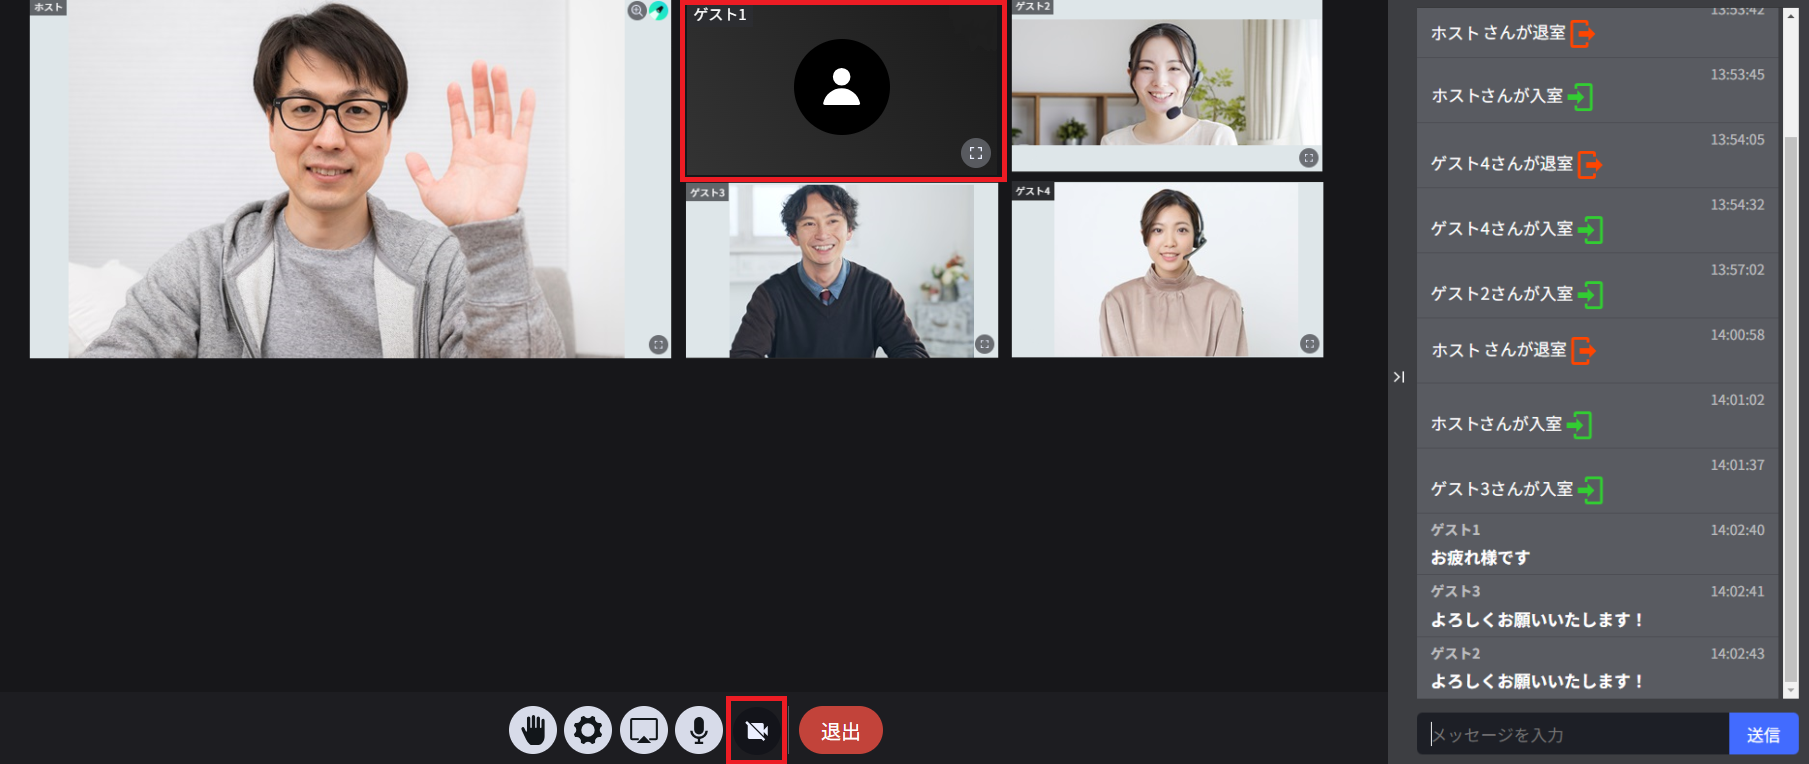The width and height of the screenshot is (1809, 764).
Task: Send the chat message with 送信
Action: pyautogui.click(x=1763, y=734)
